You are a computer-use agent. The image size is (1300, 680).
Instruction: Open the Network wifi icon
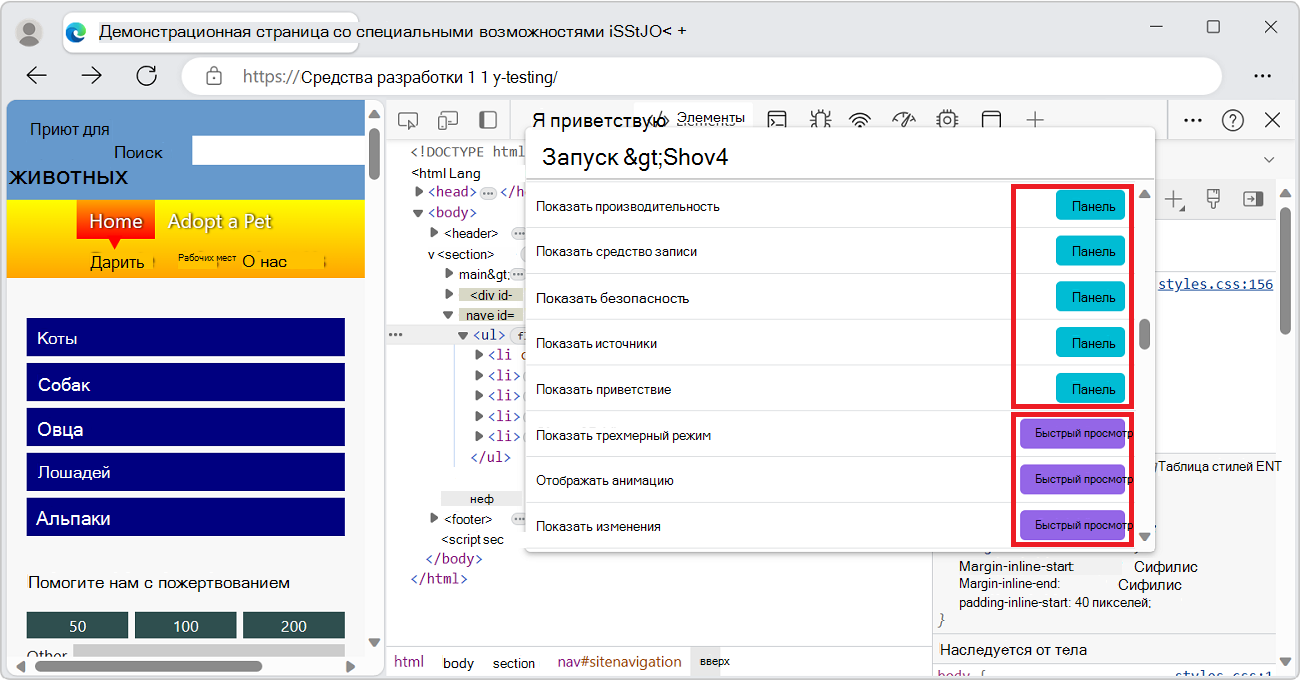[x=860, y=120]
